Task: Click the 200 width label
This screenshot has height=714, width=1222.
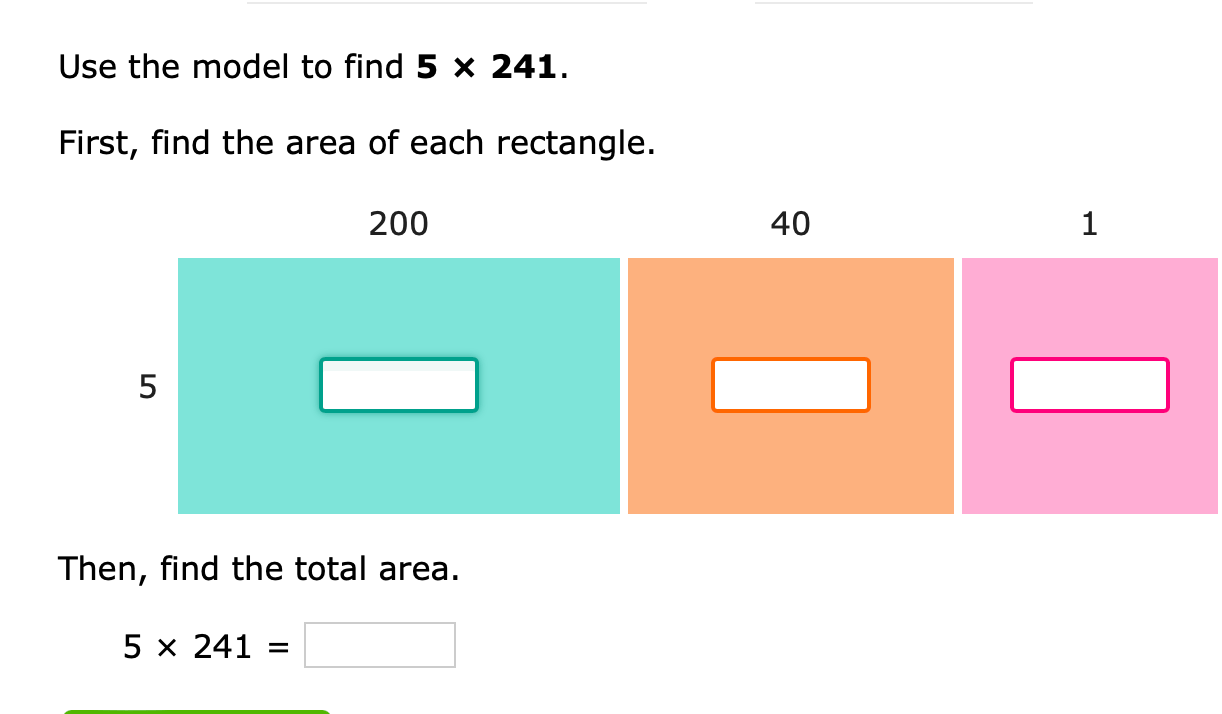Action: (x=398, y=224)
